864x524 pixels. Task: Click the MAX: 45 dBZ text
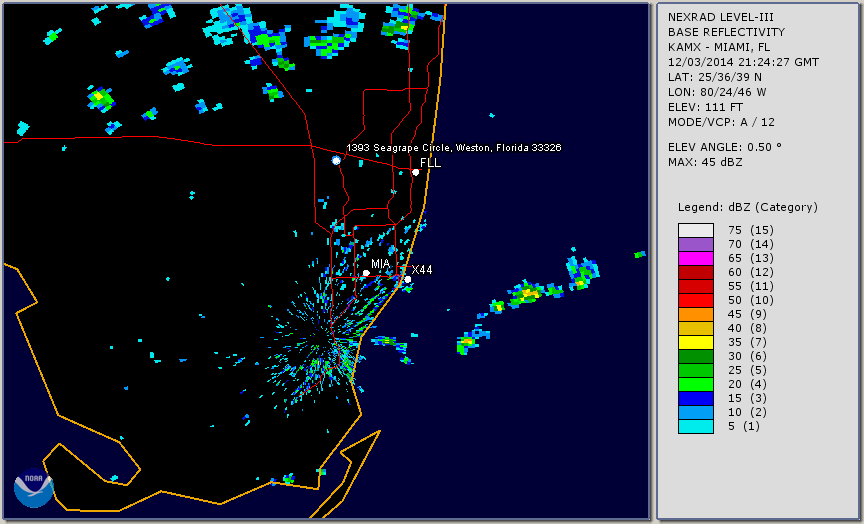pyautogui.click(x=705, y=162)
